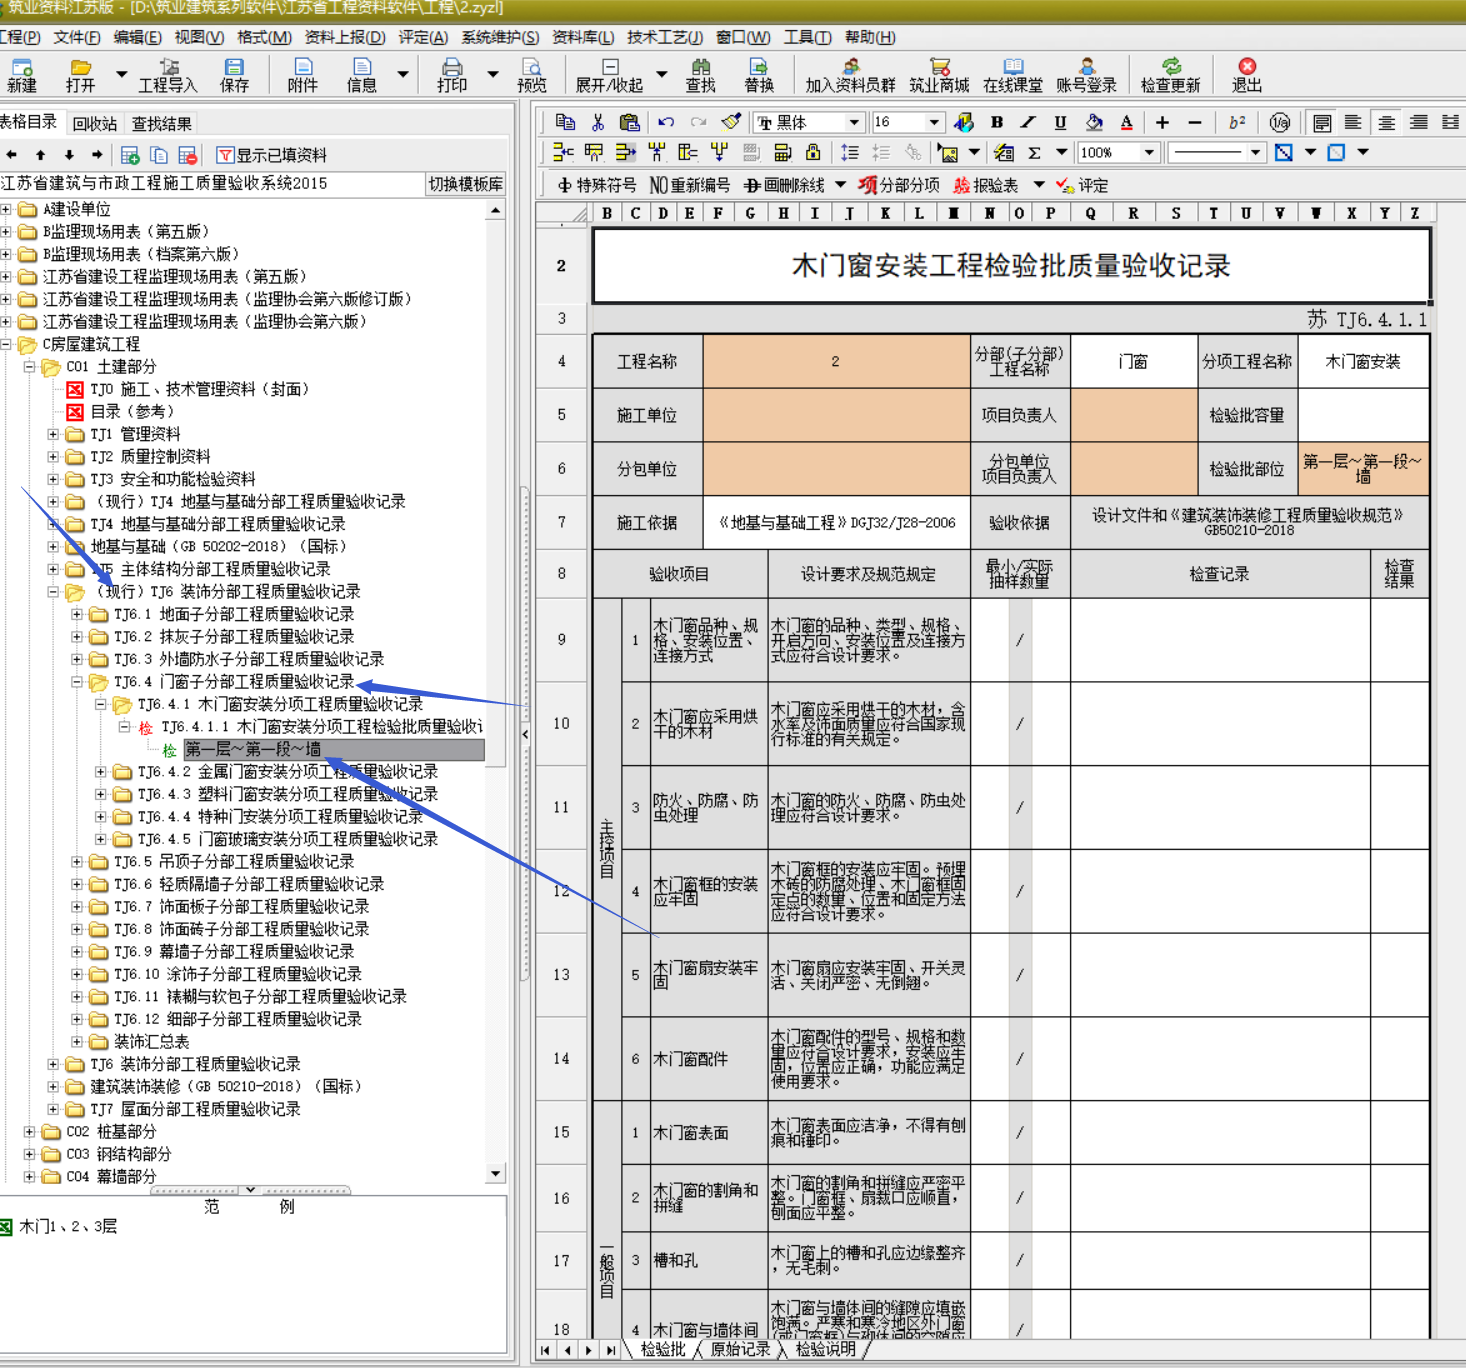The image size is (1466, 1368).
Task: Click the 工程名称 value cell containing 2
Action: pyautogui.click(x=836, y=361)
